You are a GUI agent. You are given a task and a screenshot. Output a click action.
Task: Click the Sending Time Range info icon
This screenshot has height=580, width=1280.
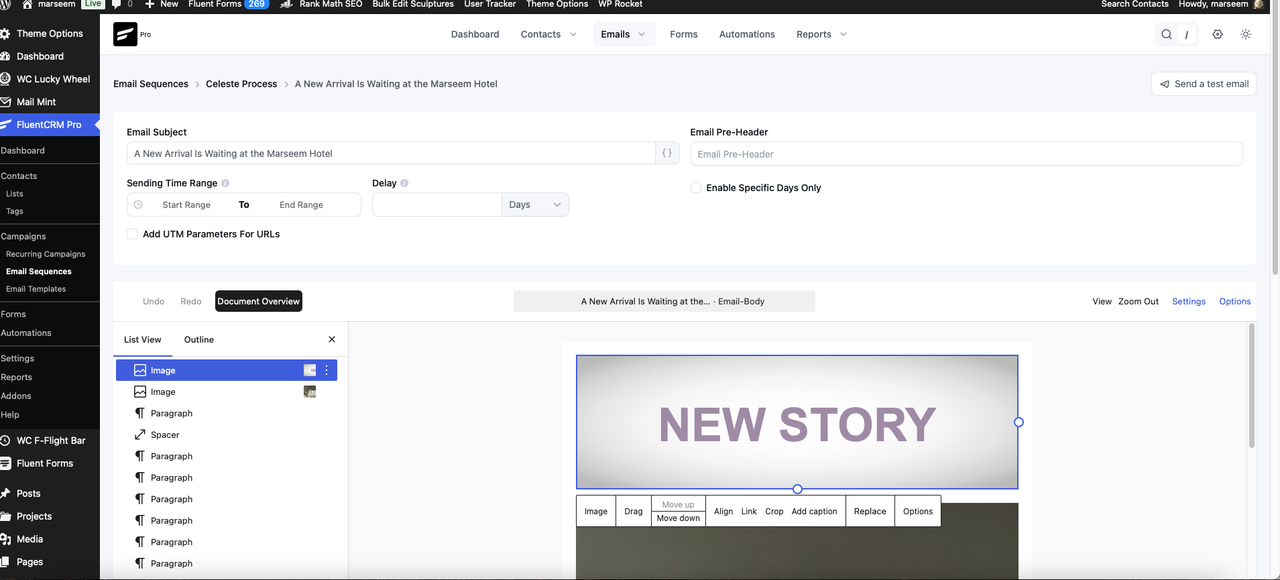coord(225,184)
